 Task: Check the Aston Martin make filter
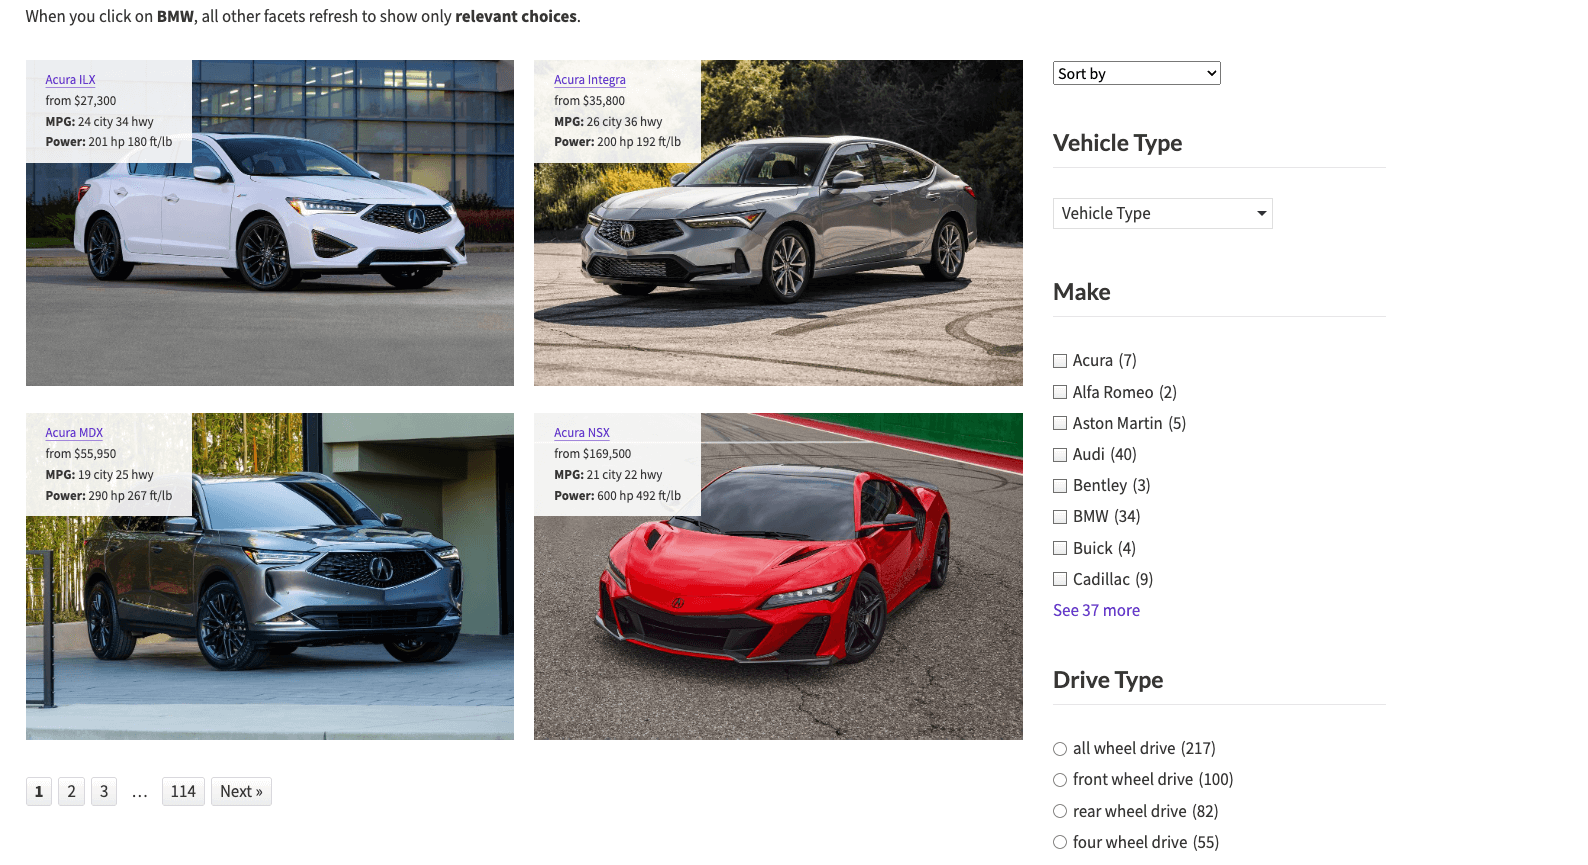point(1060,423)
